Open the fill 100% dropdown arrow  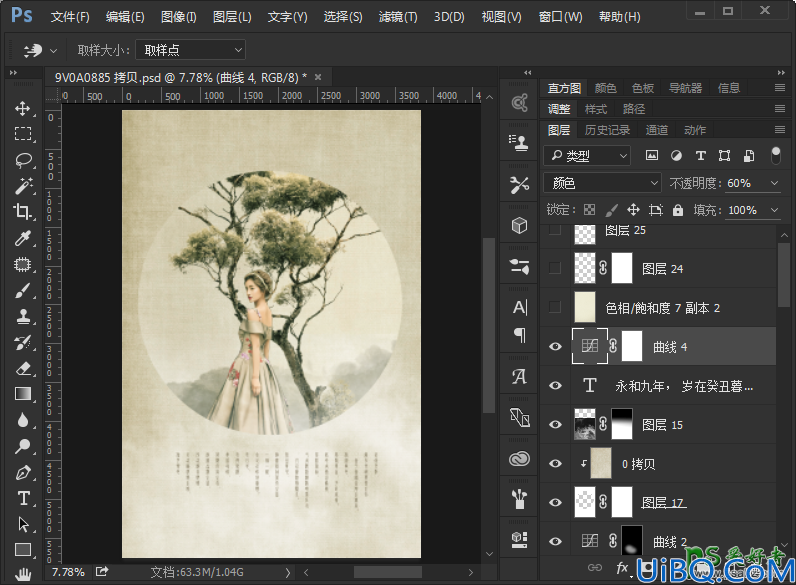[x=774, y=210]
